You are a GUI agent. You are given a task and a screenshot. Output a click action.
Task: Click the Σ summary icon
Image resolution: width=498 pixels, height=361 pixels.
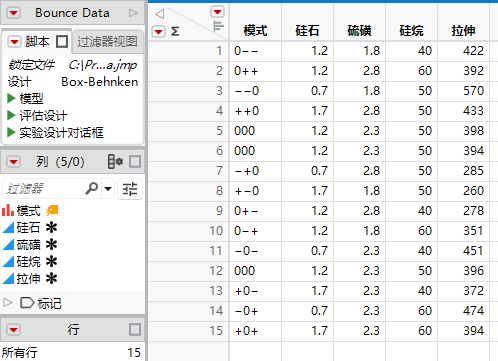[x=175, y=32]
